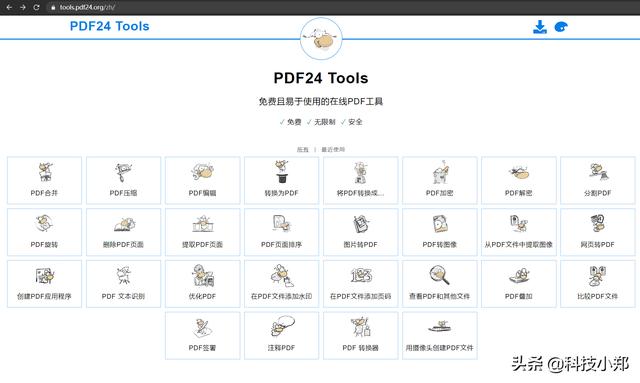Open the PDF叠加 (overlay) tool

point(519,284)
